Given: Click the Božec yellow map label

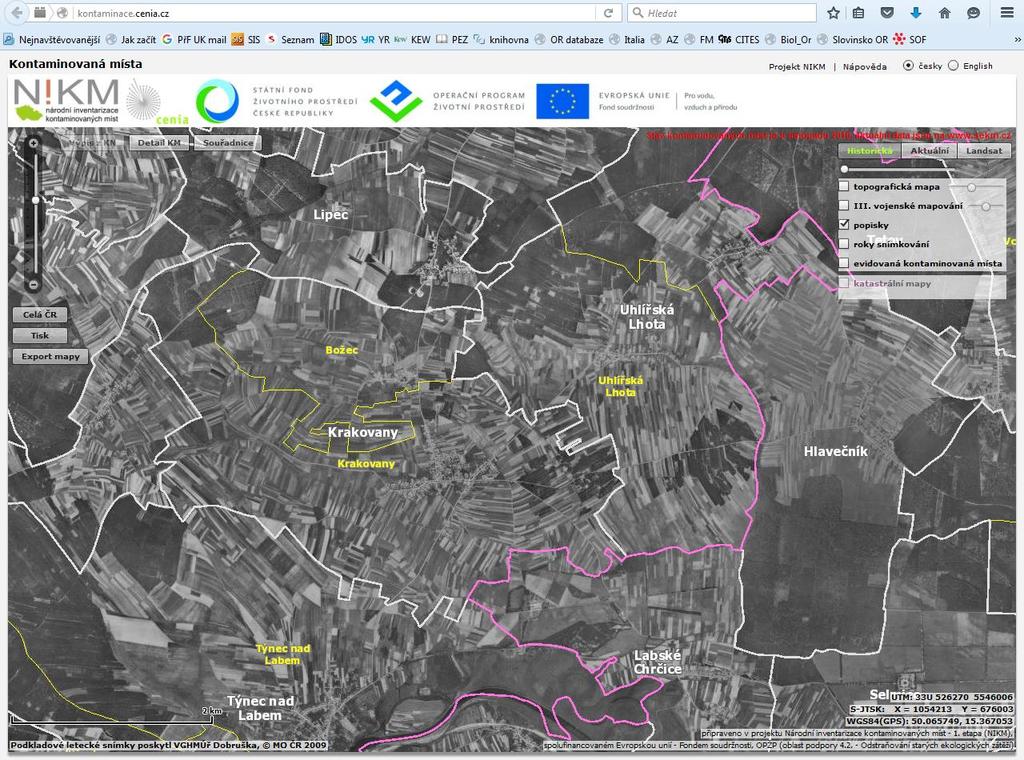Looking at the screenshot, I should pos(342,350).
